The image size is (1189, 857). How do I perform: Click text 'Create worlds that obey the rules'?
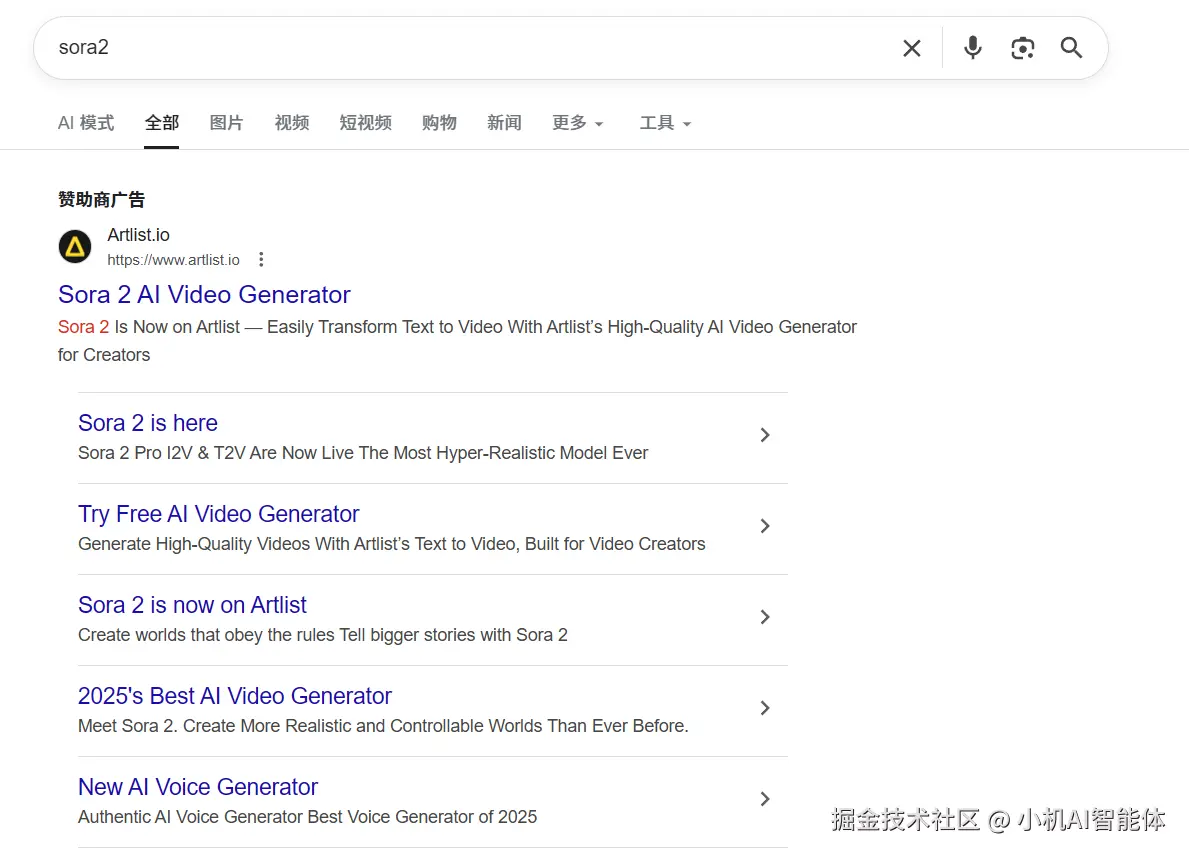point(206,635)
